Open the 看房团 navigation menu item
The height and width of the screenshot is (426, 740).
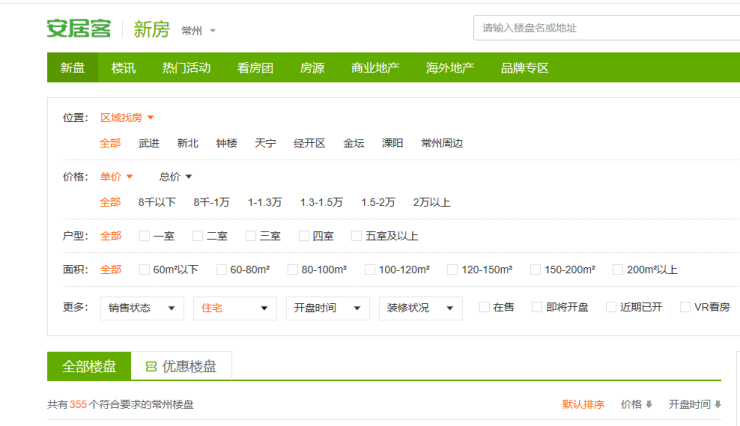coord(255,68)
